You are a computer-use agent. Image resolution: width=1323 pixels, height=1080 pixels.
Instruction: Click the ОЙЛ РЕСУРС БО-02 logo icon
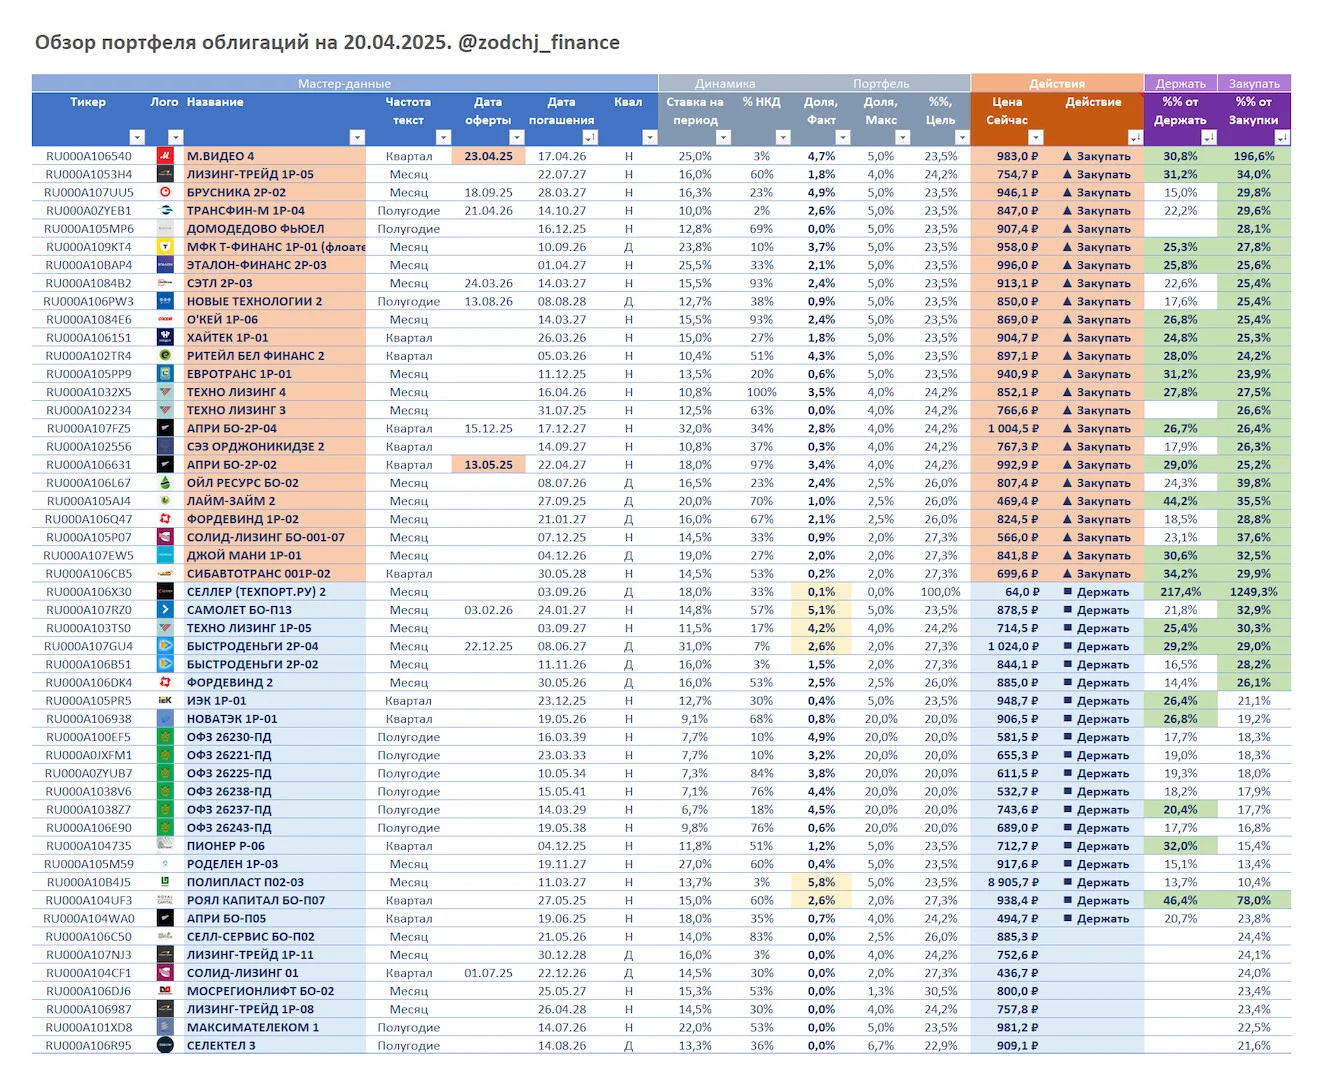click(165, 483)
